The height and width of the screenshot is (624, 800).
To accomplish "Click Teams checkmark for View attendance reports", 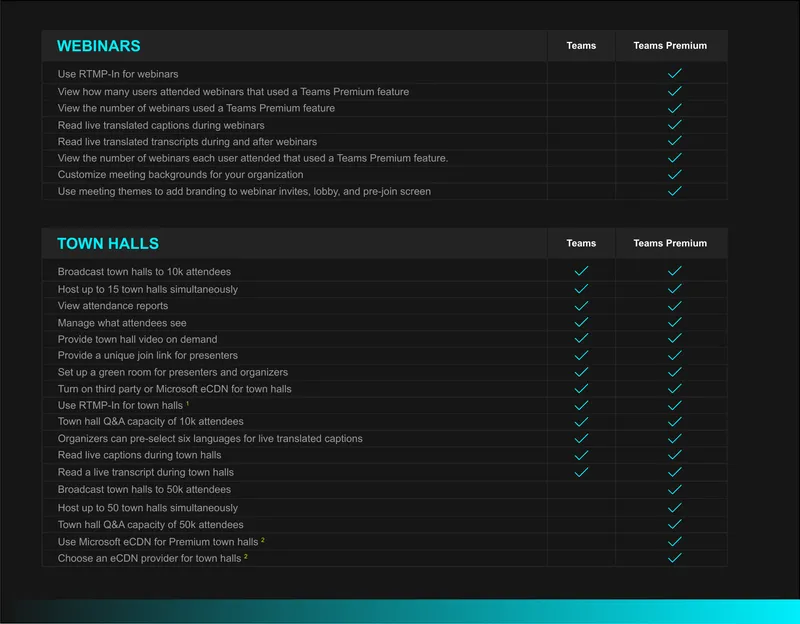I will 581,306.
